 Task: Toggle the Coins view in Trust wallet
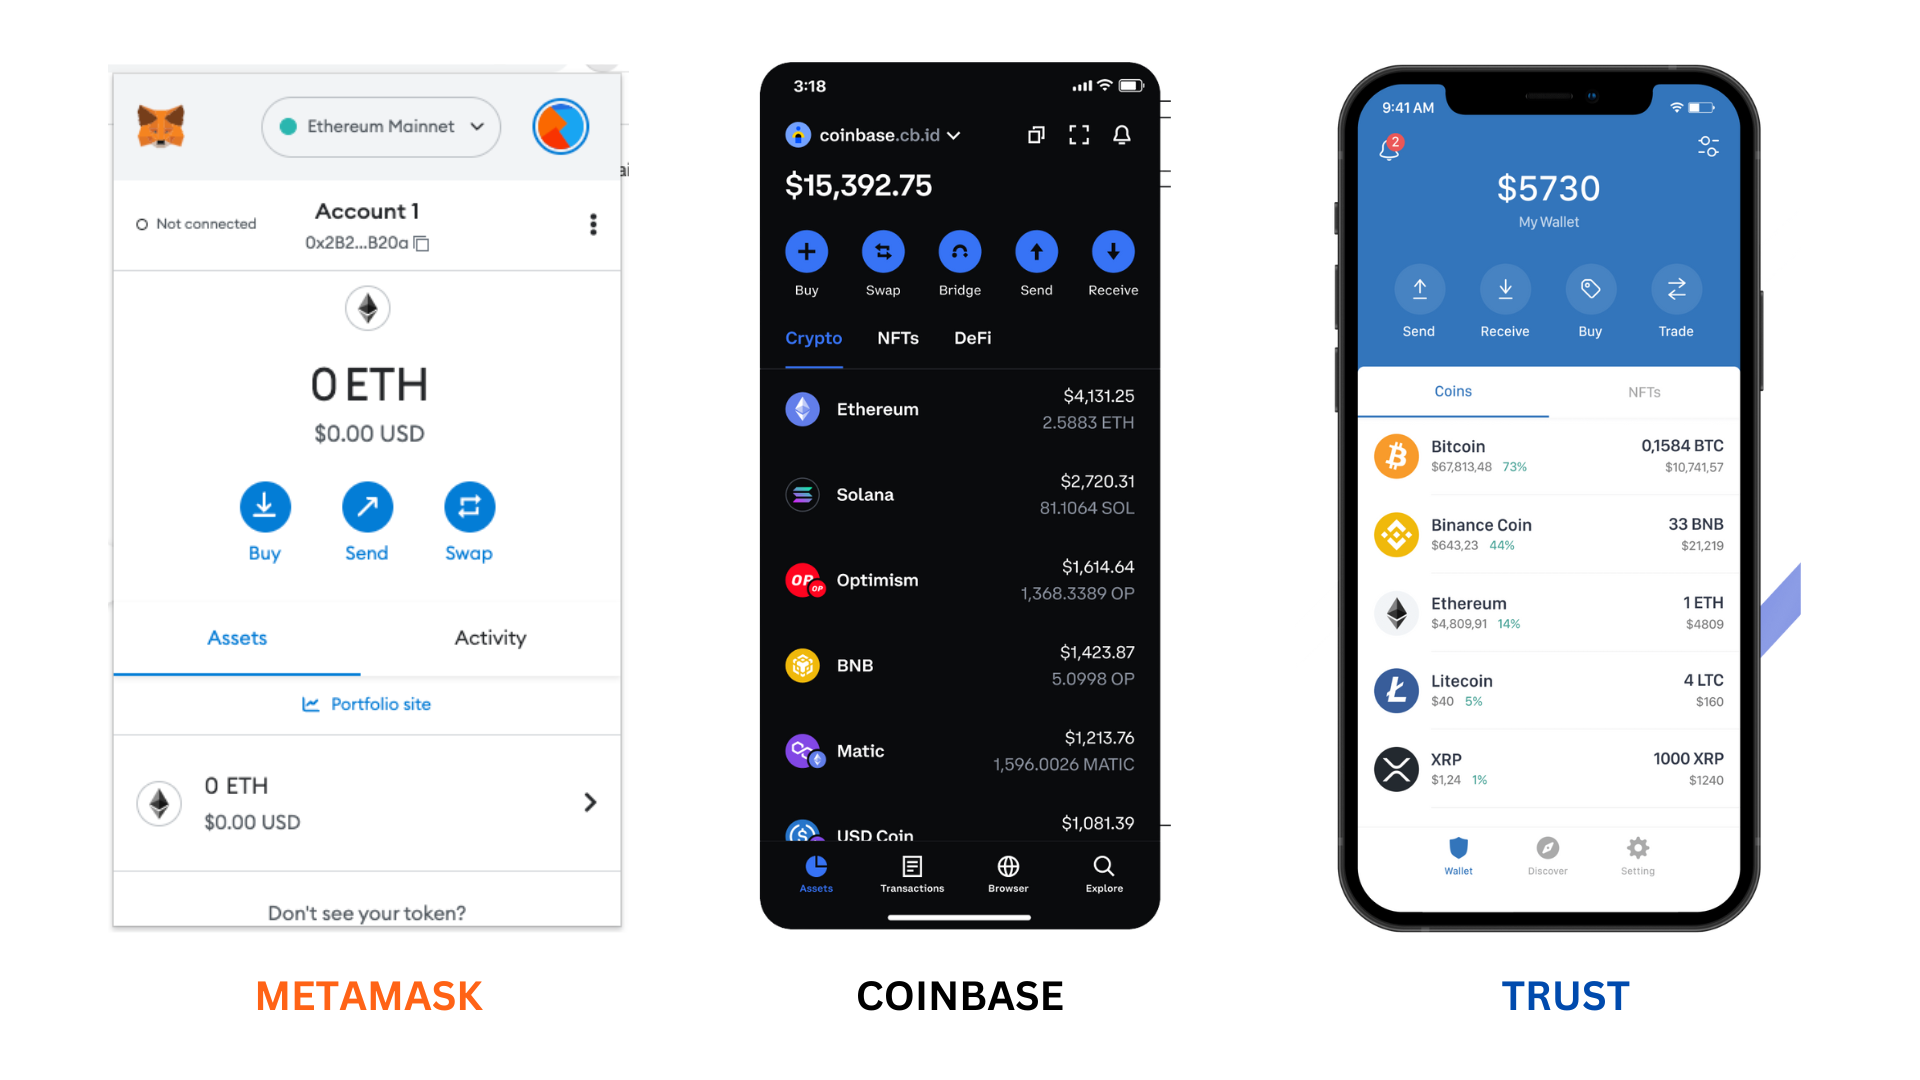(1453, 389)
